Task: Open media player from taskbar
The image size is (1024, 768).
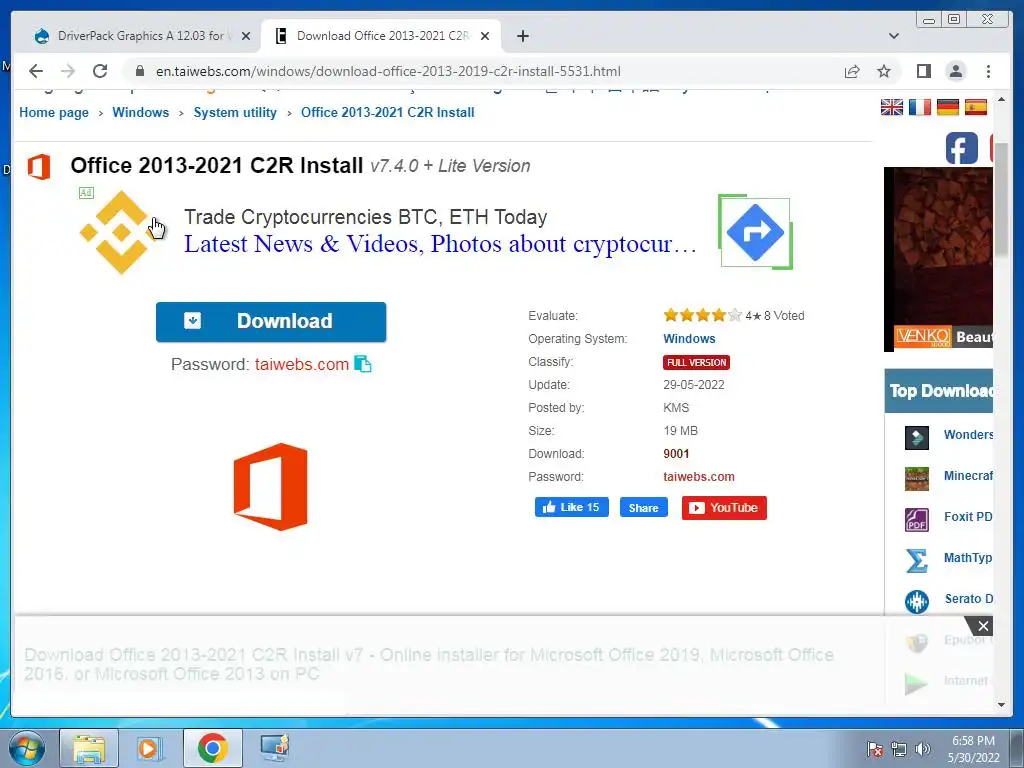Action: pyautogui.click(x=150, y=748)
